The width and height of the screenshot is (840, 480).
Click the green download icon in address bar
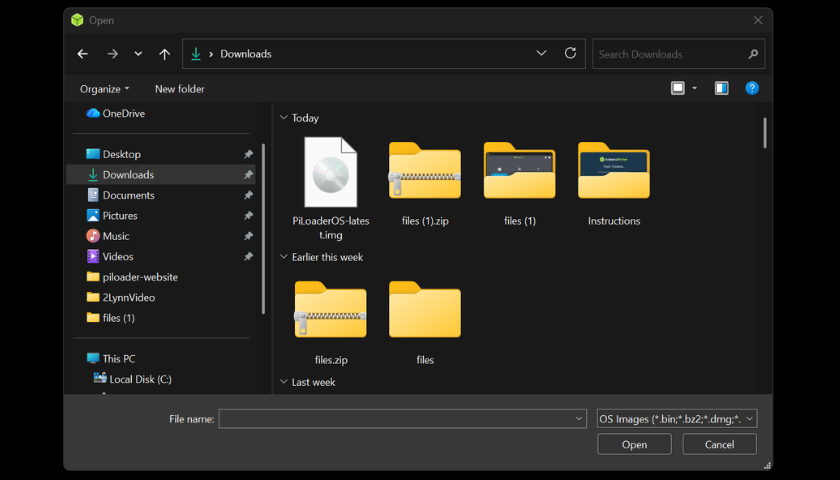(196, 54)
